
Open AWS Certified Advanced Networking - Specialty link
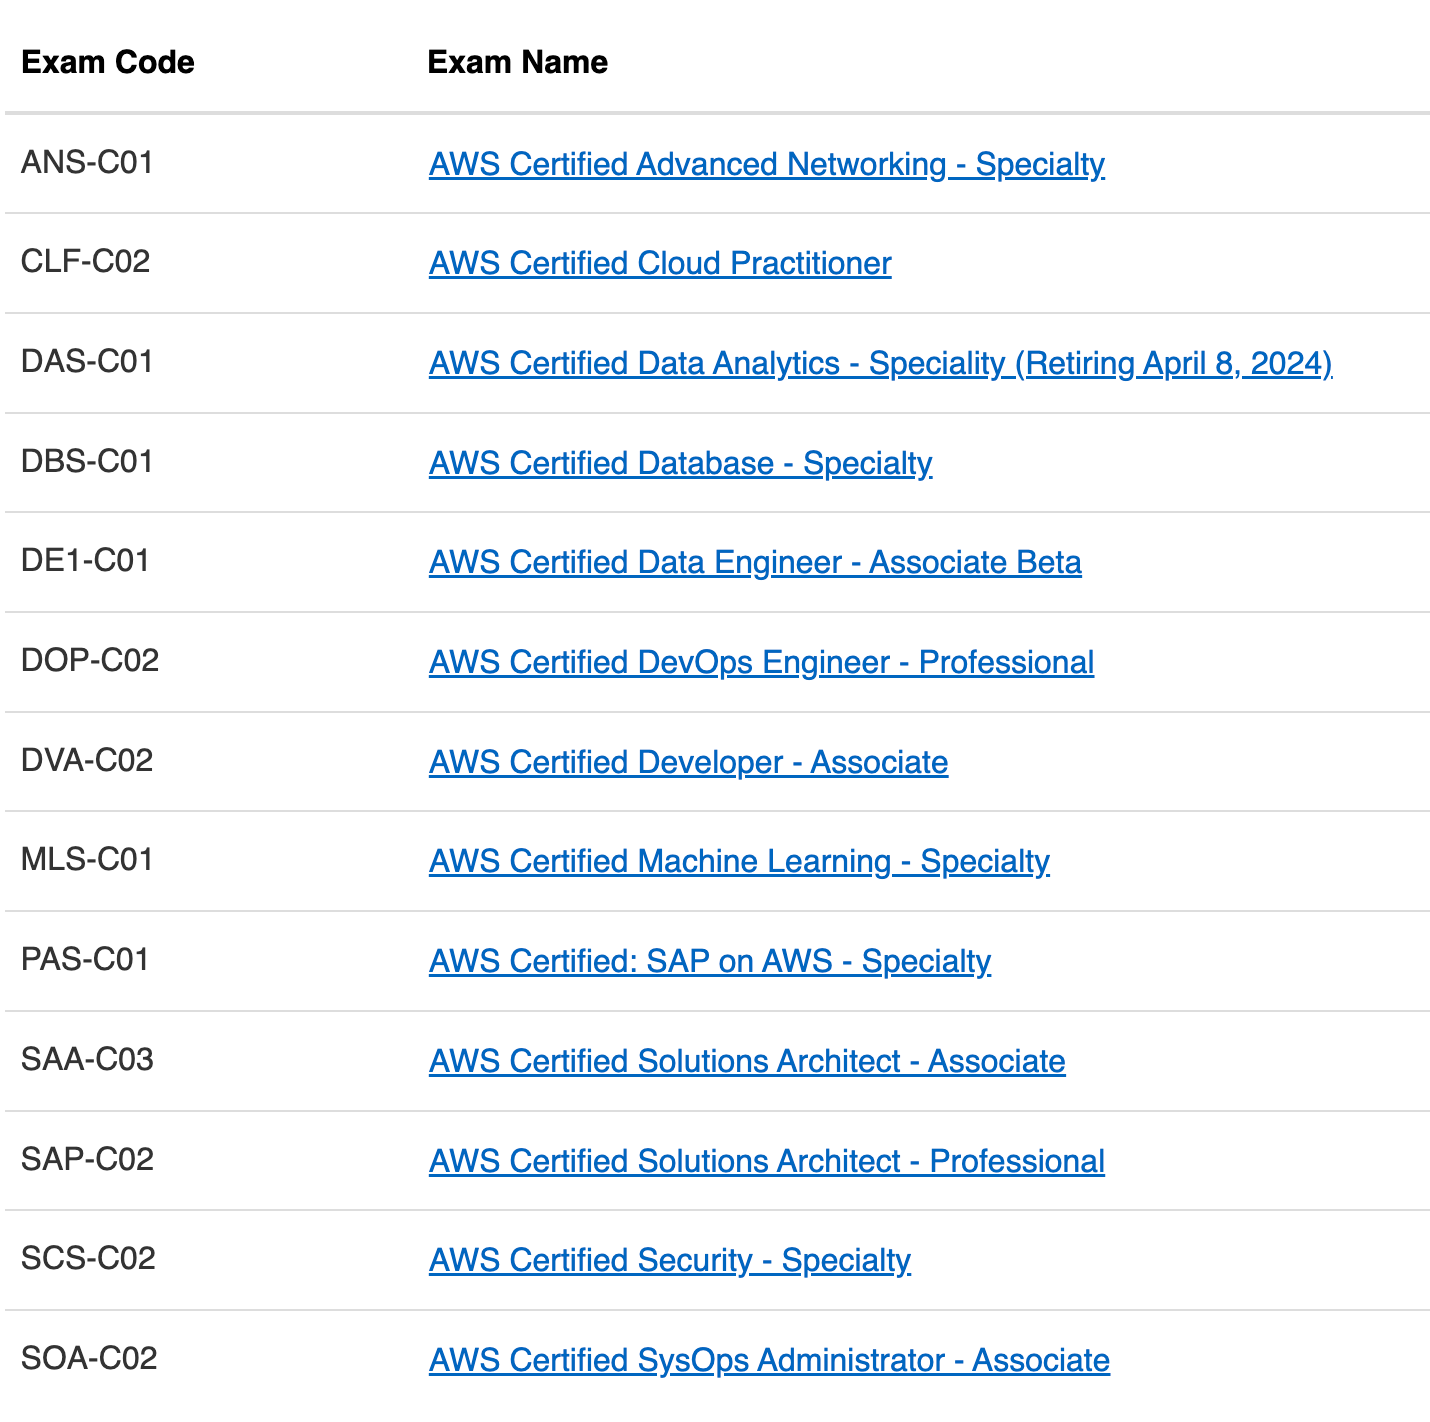tap(766, 164)
